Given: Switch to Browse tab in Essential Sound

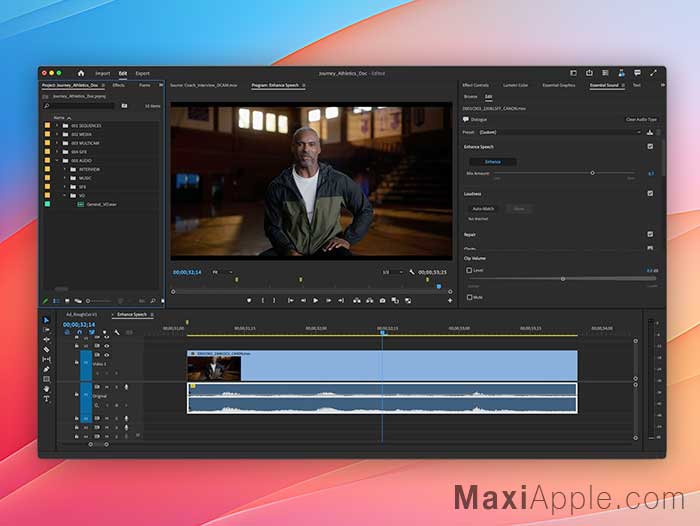Looking at the screenshot, I should [470, 96].
